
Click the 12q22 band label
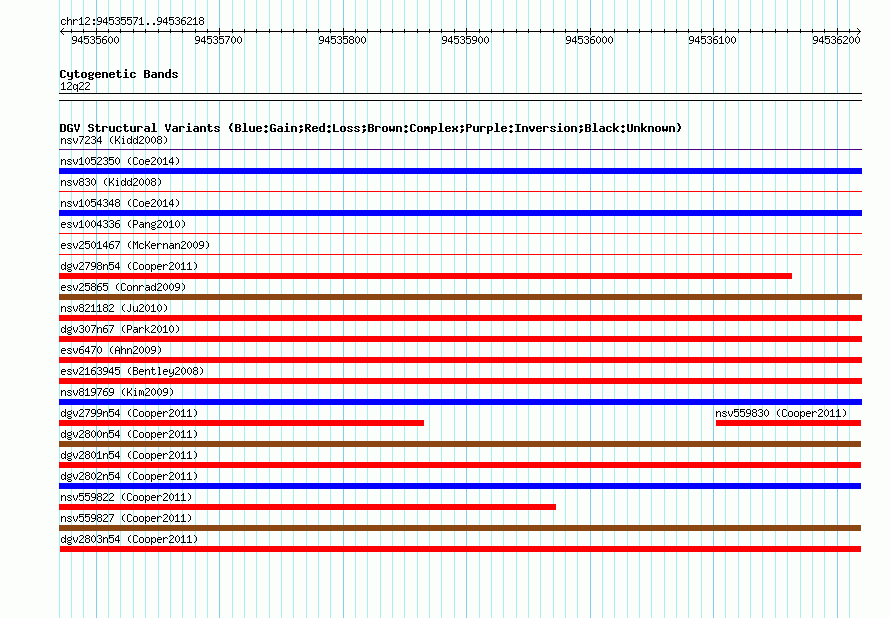tap(75, 86)
